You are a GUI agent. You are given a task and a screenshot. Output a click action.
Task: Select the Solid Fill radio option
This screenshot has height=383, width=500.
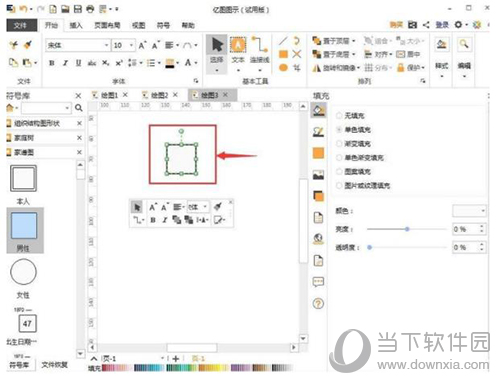[x=339, y=130]
